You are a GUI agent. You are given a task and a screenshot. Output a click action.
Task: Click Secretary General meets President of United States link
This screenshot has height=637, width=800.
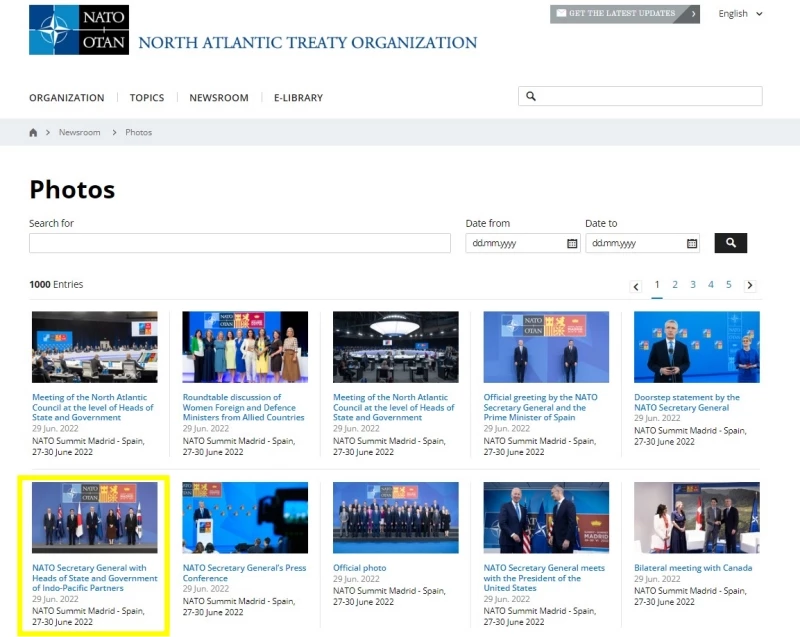pyautogui.click(x=544, y=578)
